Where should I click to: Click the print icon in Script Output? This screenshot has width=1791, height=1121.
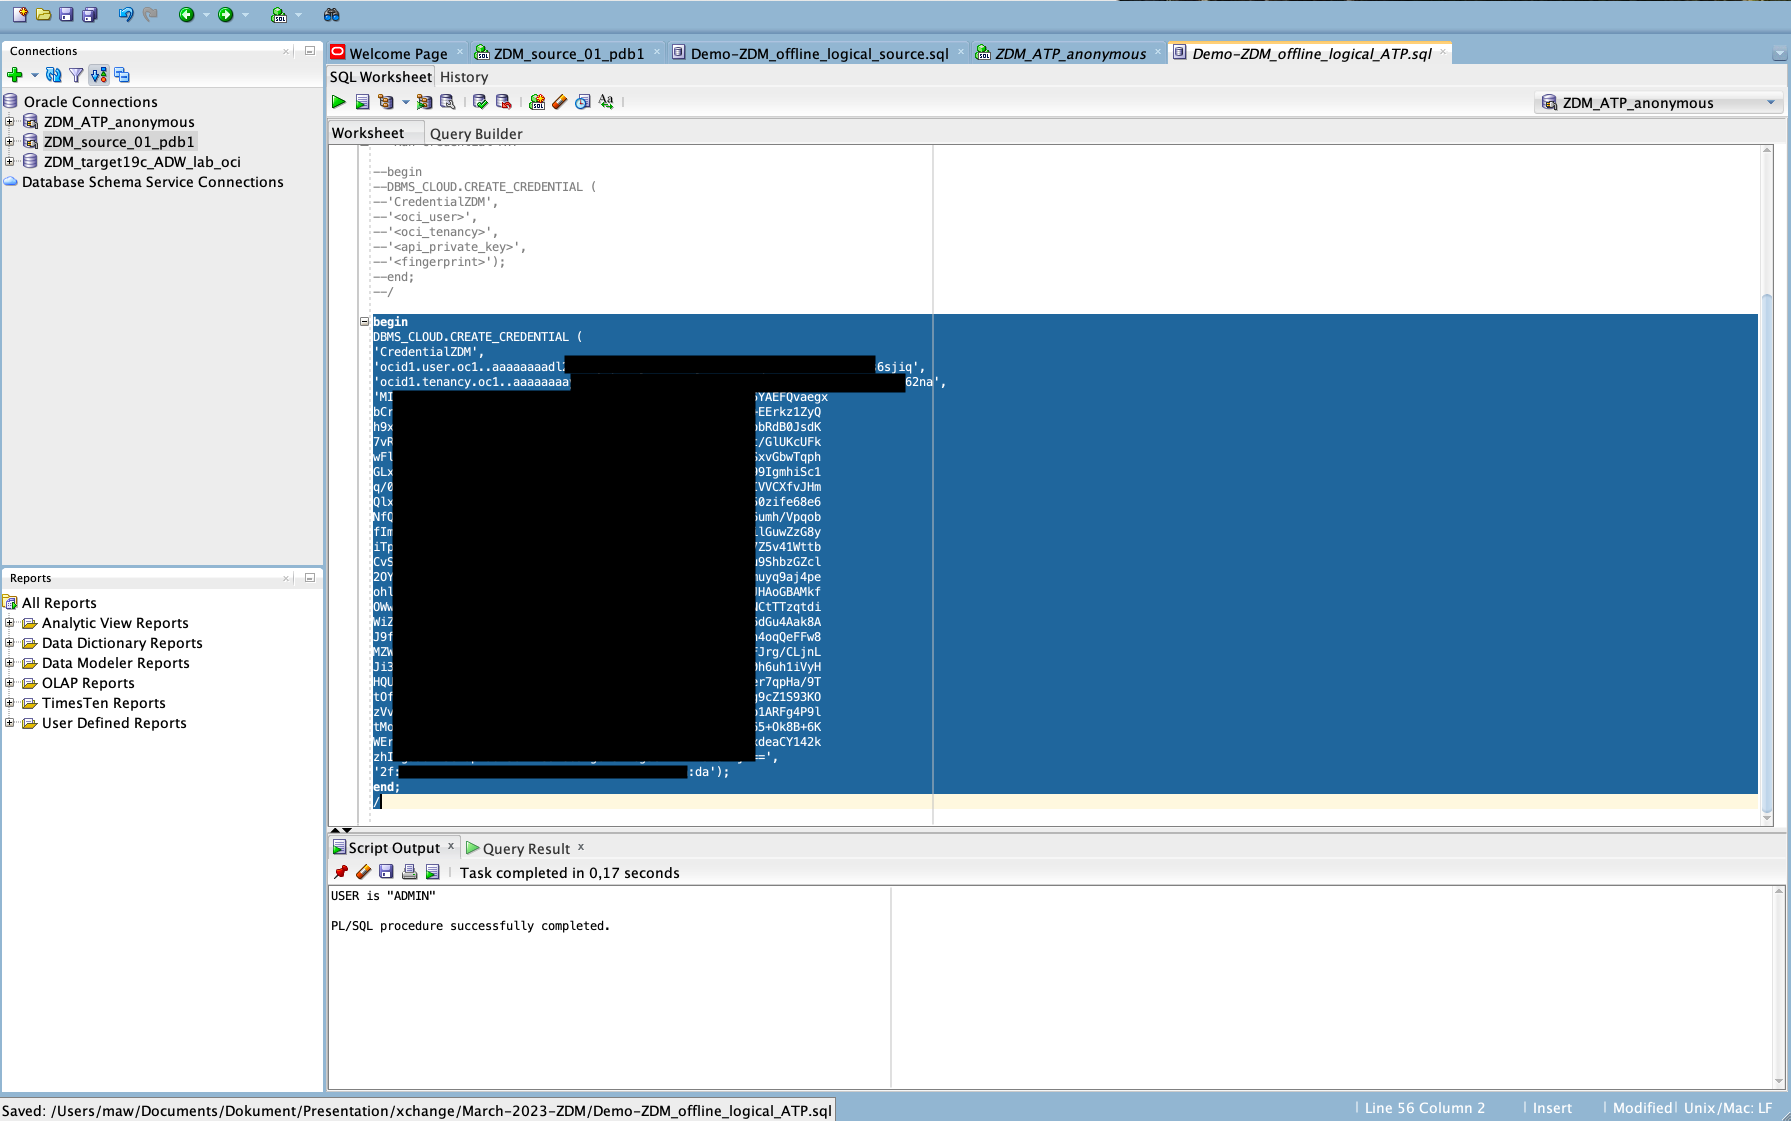409,873
